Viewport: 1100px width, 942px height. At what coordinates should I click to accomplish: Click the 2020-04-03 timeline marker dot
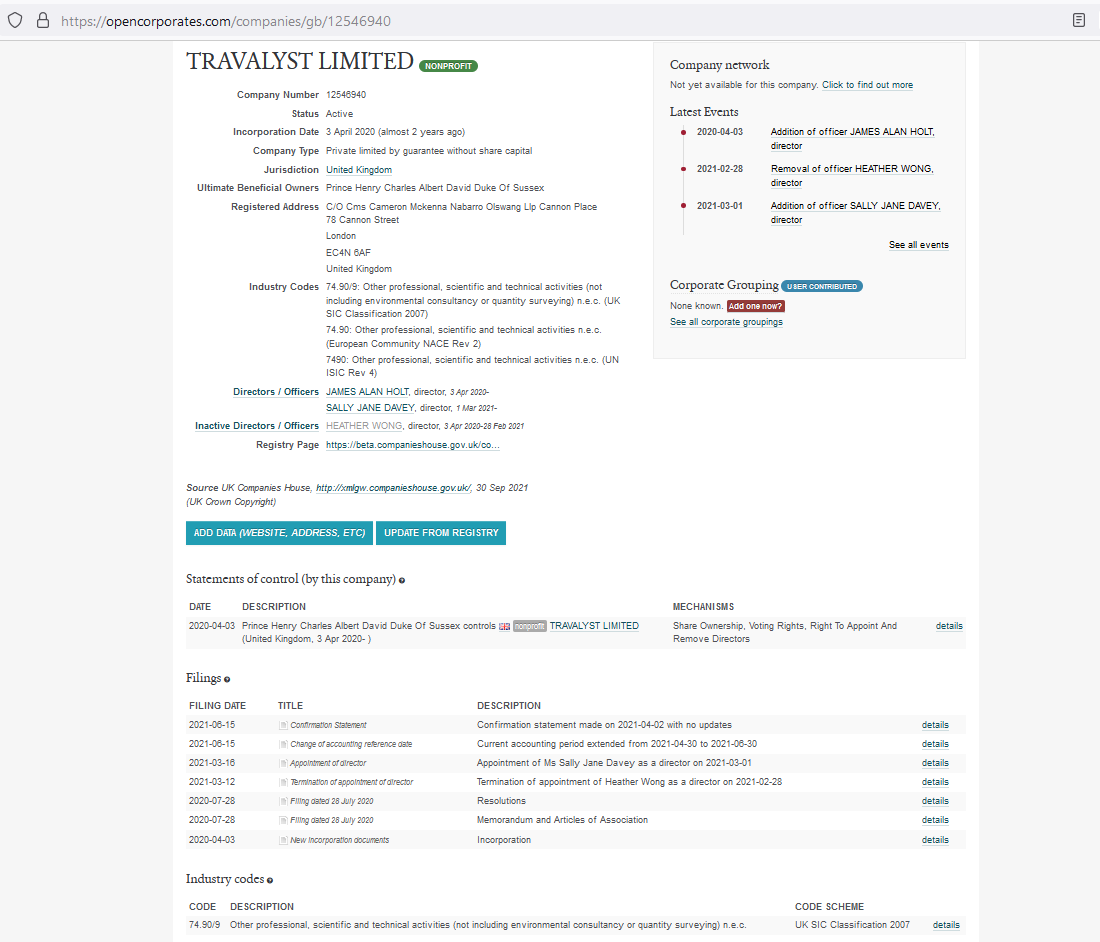(x=683, y=132)
